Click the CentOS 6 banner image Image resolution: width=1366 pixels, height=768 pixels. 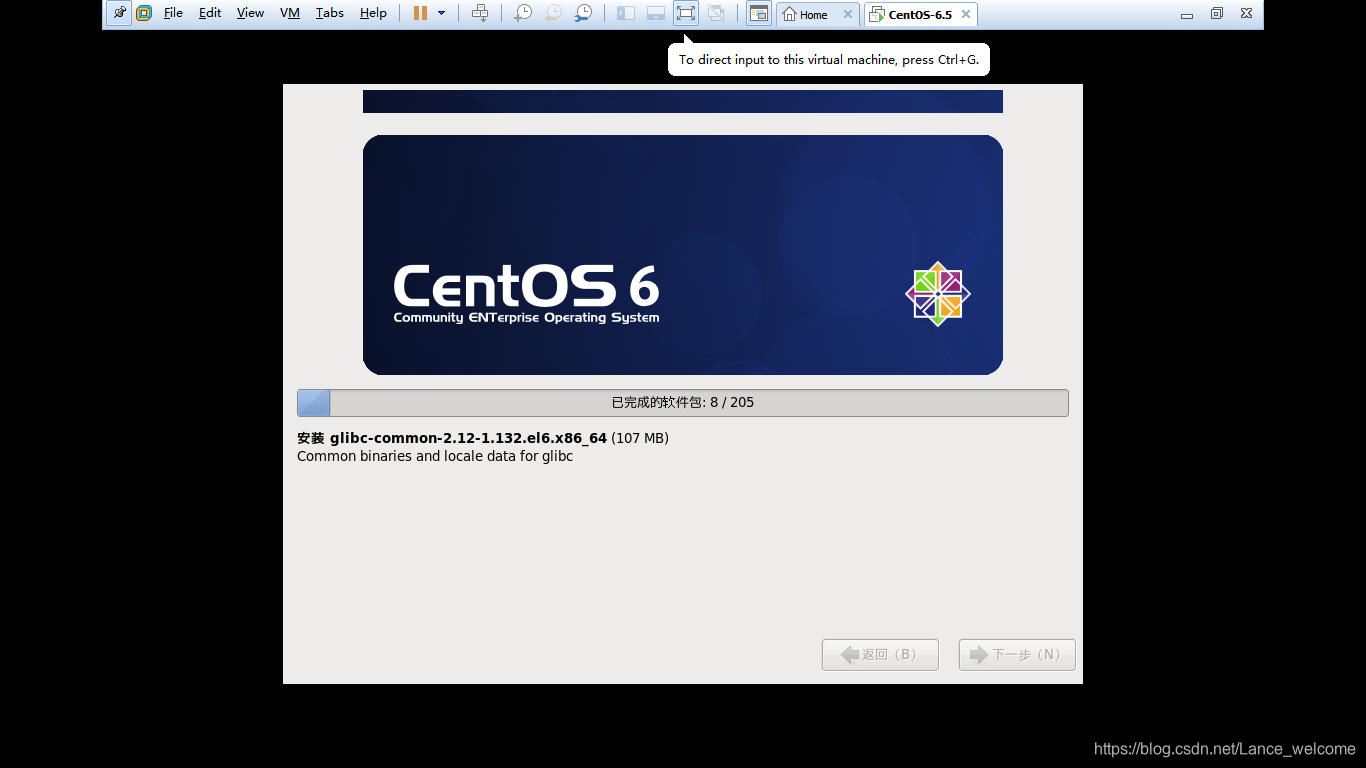(683, 255)
